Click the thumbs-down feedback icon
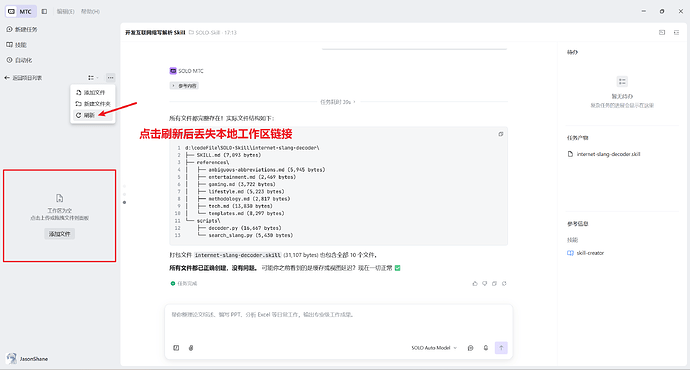This screenshot has width=690, height=370. [x=484, y=284]
